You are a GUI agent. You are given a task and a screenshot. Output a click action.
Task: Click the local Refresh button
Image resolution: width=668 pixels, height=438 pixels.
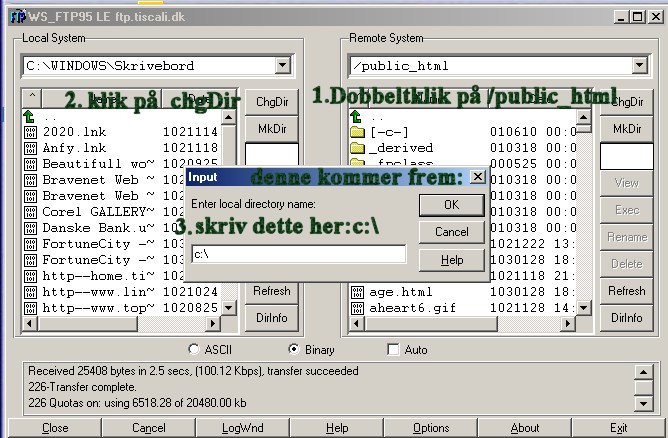click(272, 291)
